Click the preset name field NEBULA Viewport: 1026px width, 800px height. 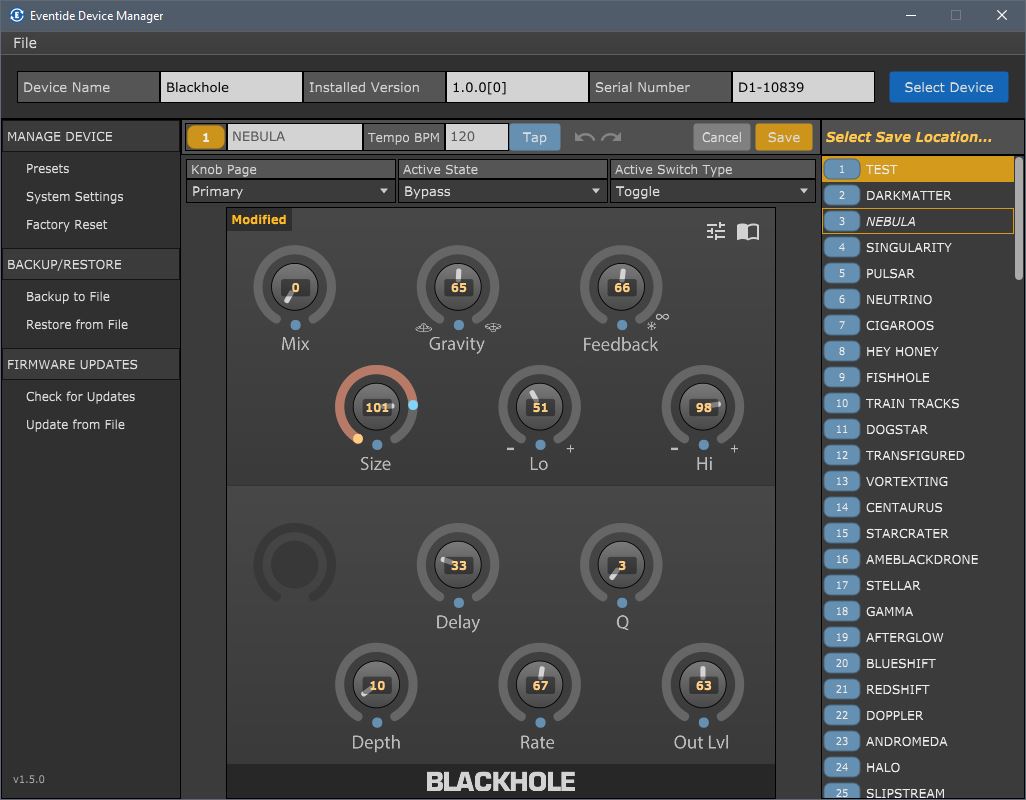click(294, 137)
